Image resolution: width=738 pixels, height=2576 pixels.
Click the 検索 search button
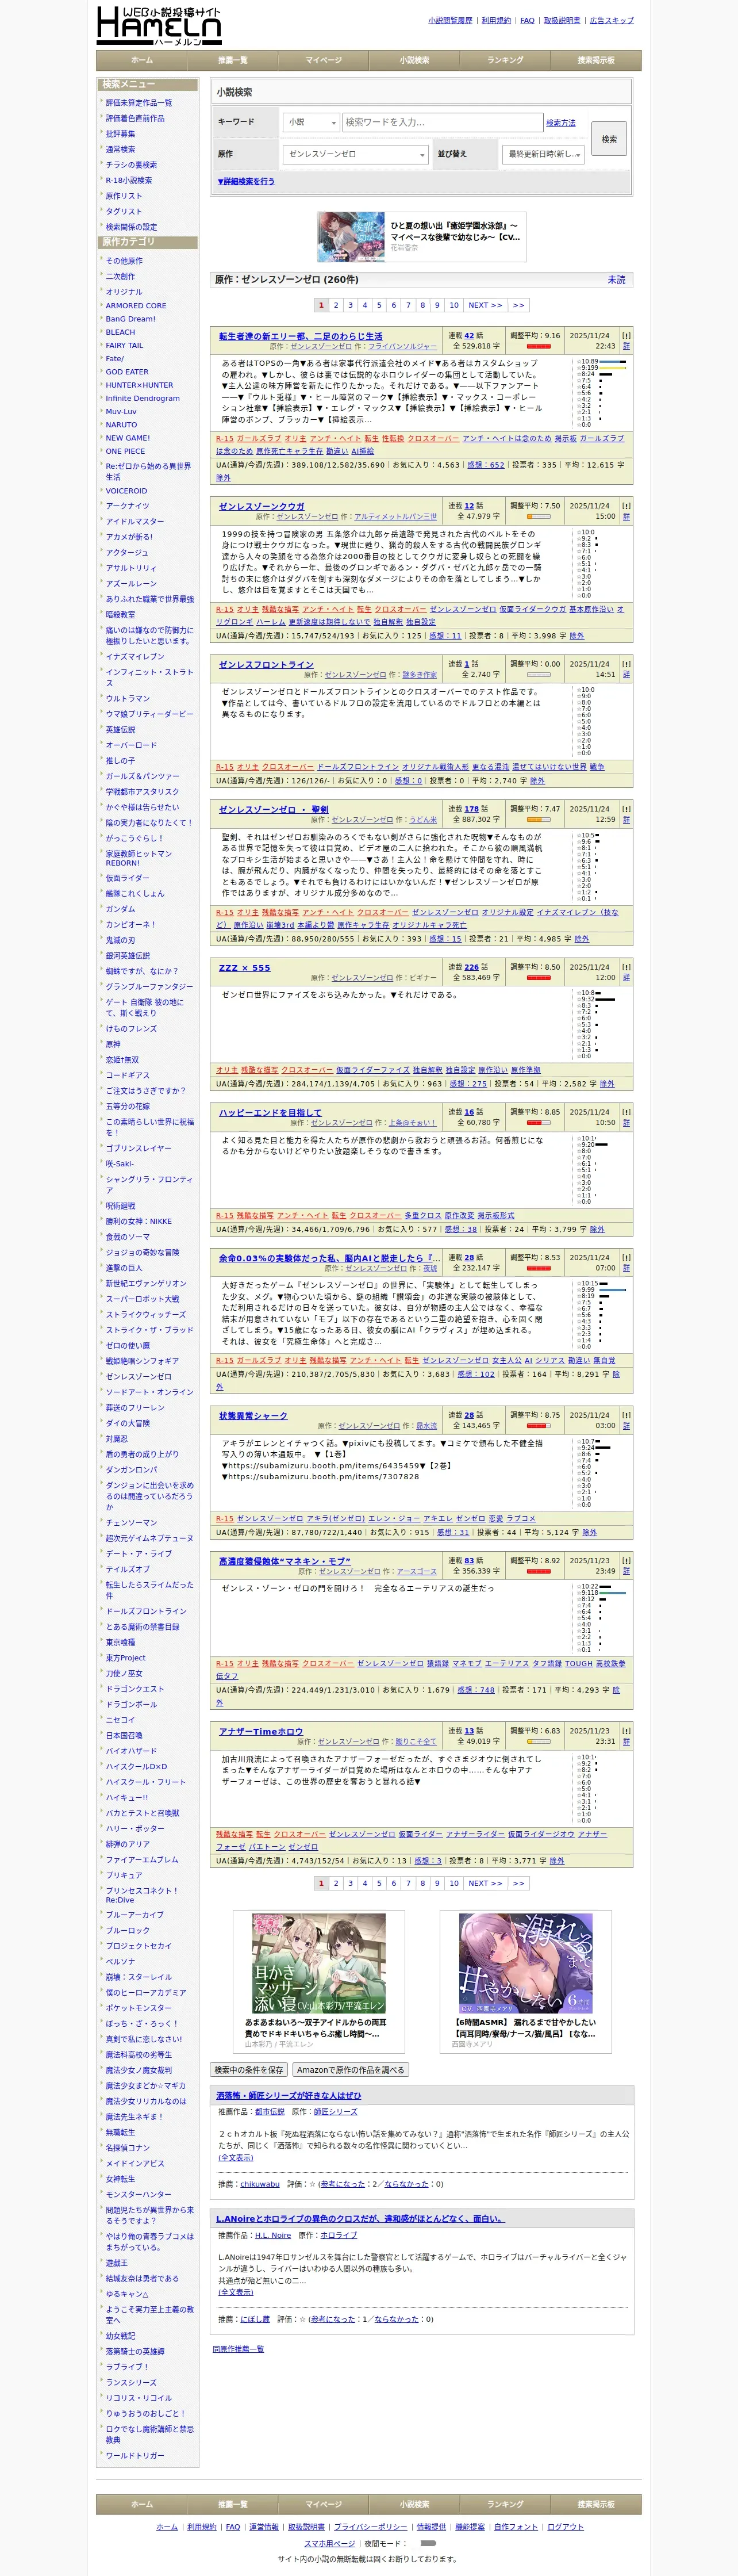pyautogui.click(x=609, y=139)
